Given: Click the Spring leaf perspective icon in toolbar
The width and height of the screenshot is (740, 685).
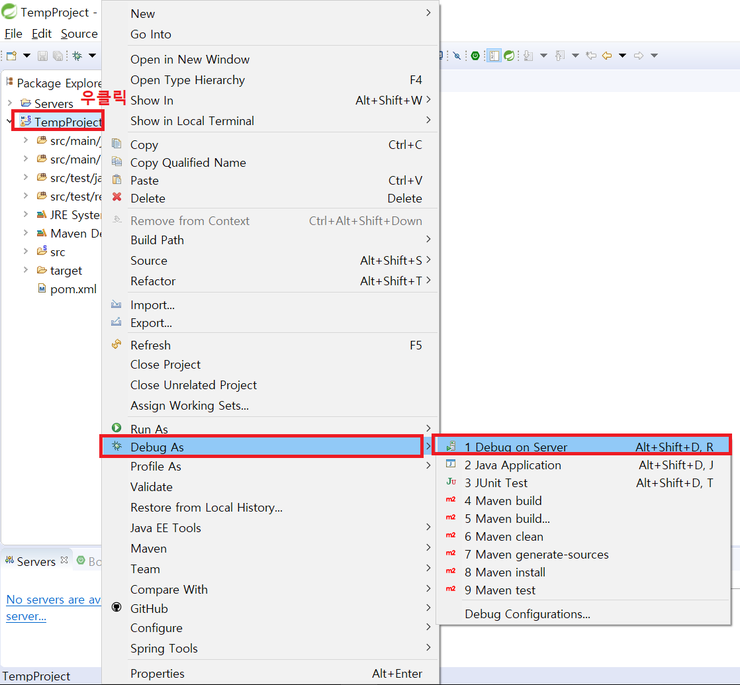Looking at the screenshot, I should tap(509, 56).
